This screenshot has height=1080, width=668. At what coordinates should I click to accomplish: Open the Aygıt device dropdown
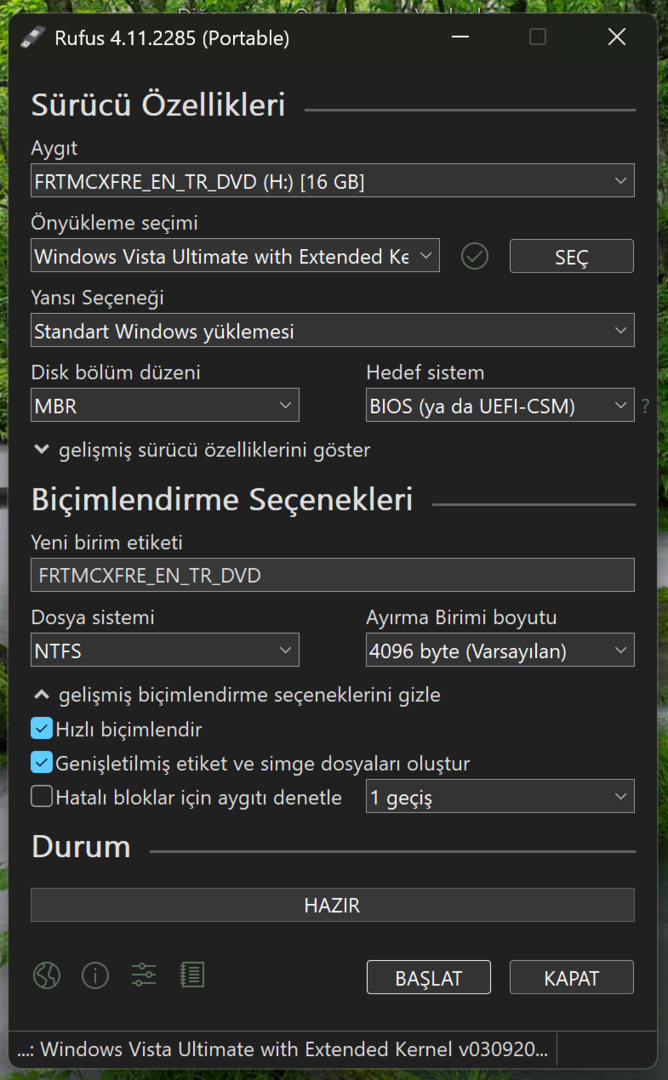click(x=333, y=180)
